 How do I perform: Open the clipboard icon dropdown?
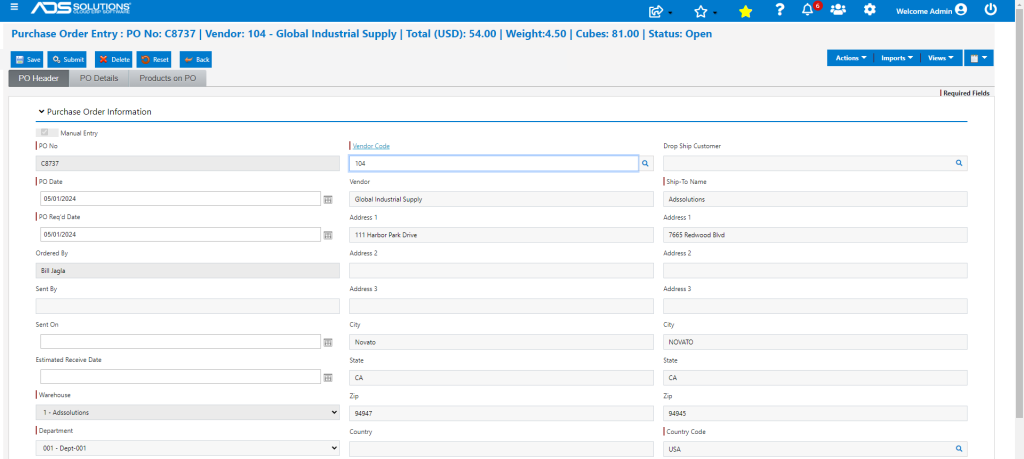(x=978, y=58)
